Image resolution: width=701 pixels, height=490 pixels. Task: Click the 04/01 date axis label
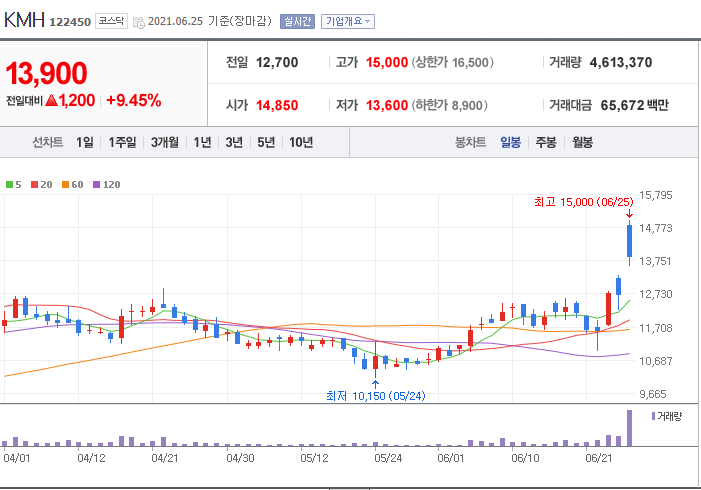17,458
